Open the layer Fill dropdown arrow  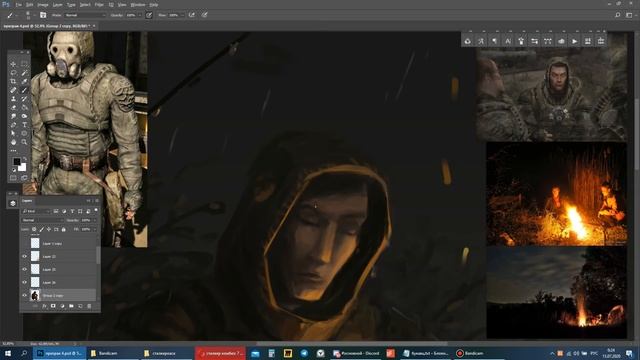94,229
